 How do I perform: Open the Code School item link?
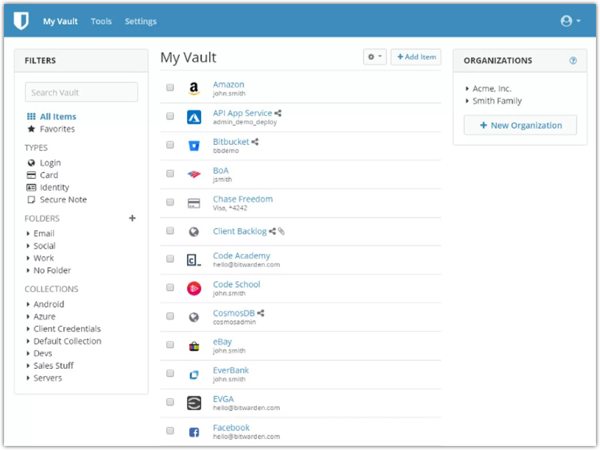(236, 284)
